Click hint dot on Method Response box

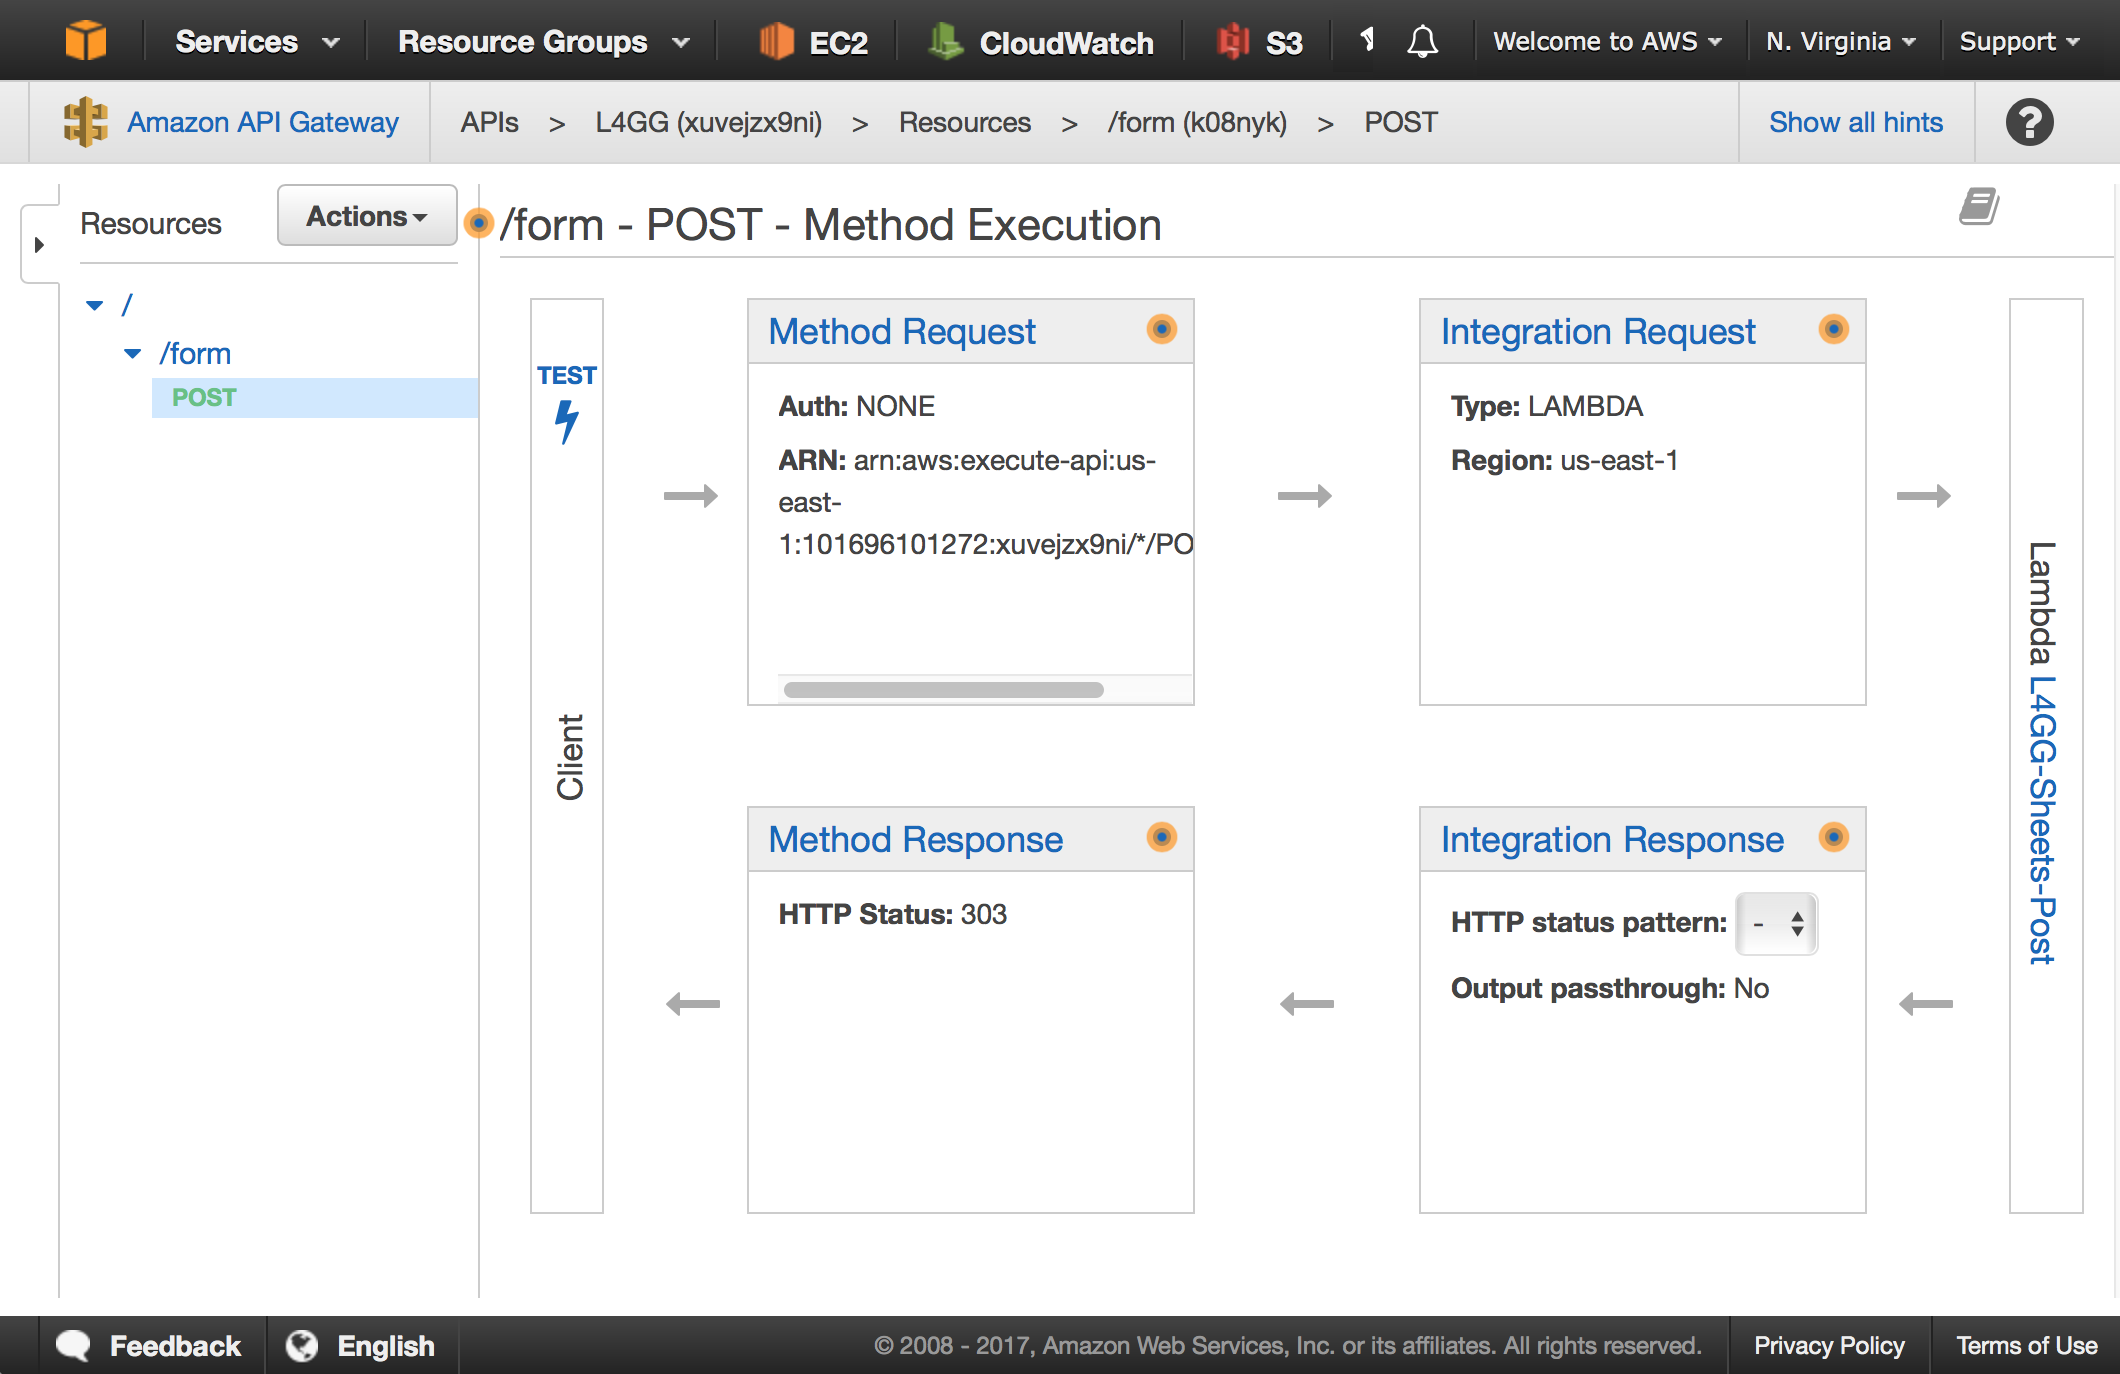tap(1162, 837)
